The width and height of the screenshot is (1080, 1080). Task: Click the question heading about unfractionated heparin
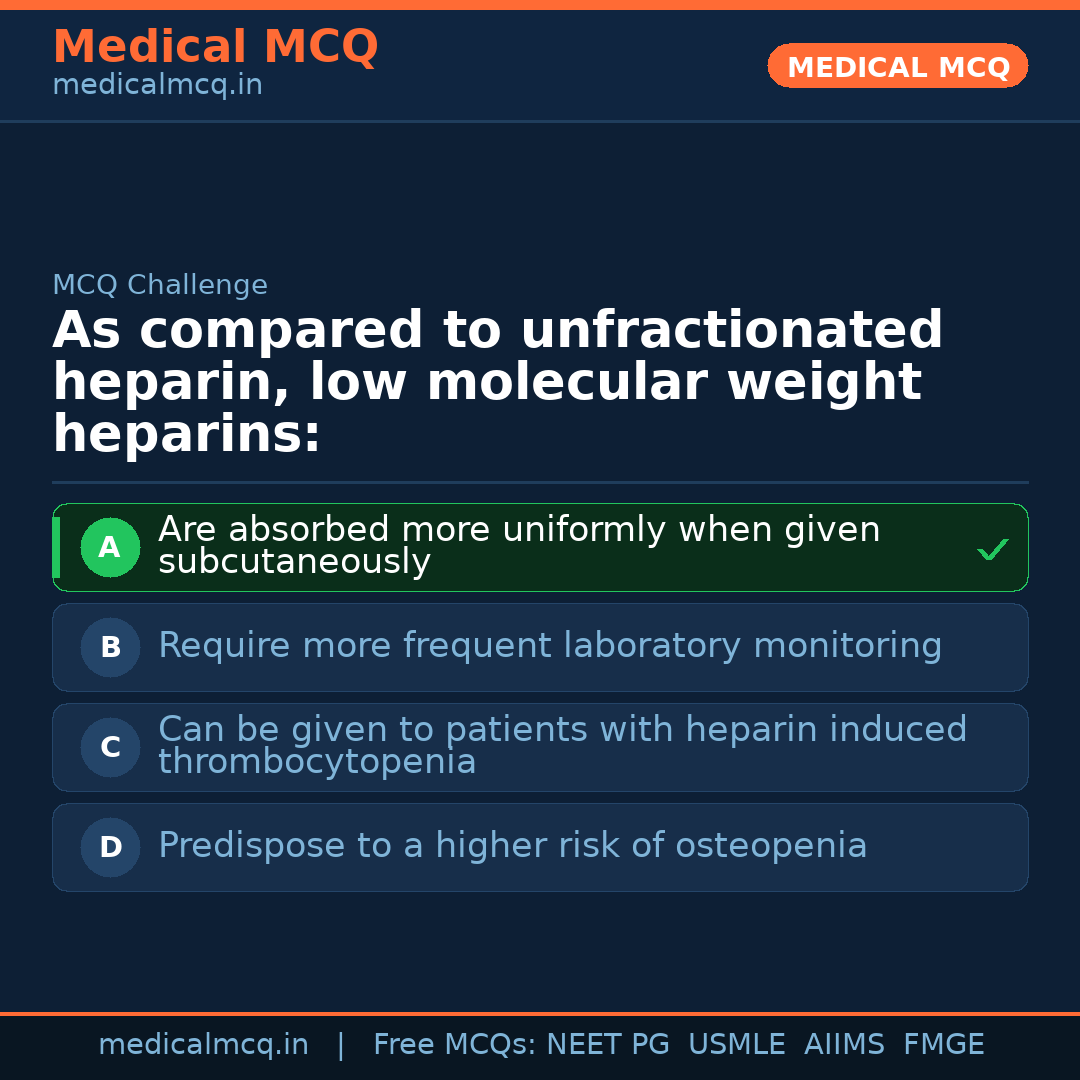(497, 382)
